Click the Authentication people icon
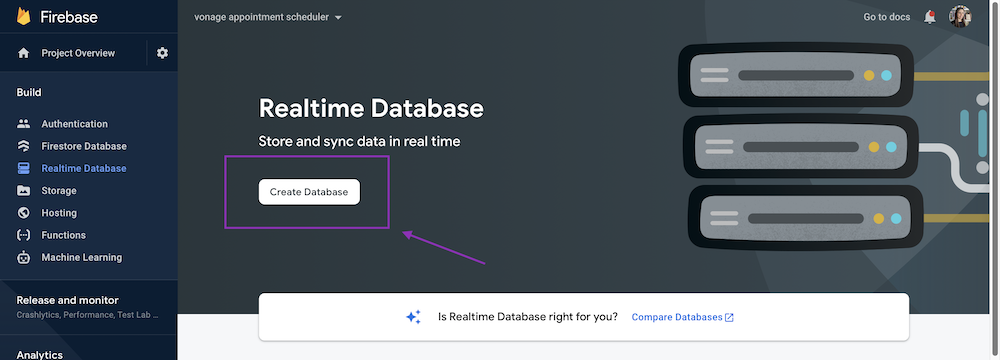The image size is (1000, 360). 24,124
